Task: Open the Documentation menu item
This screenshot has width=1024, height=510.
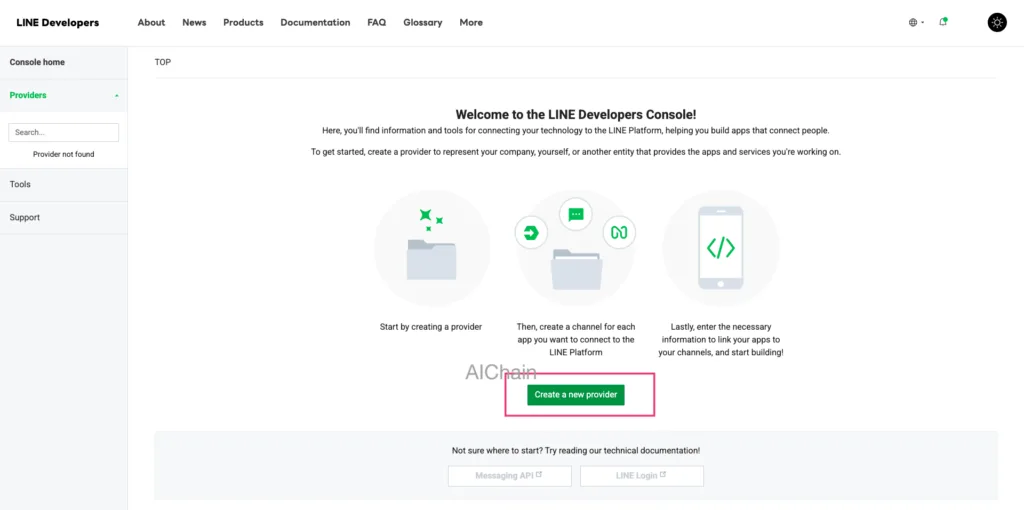Action: coord(315,22)
